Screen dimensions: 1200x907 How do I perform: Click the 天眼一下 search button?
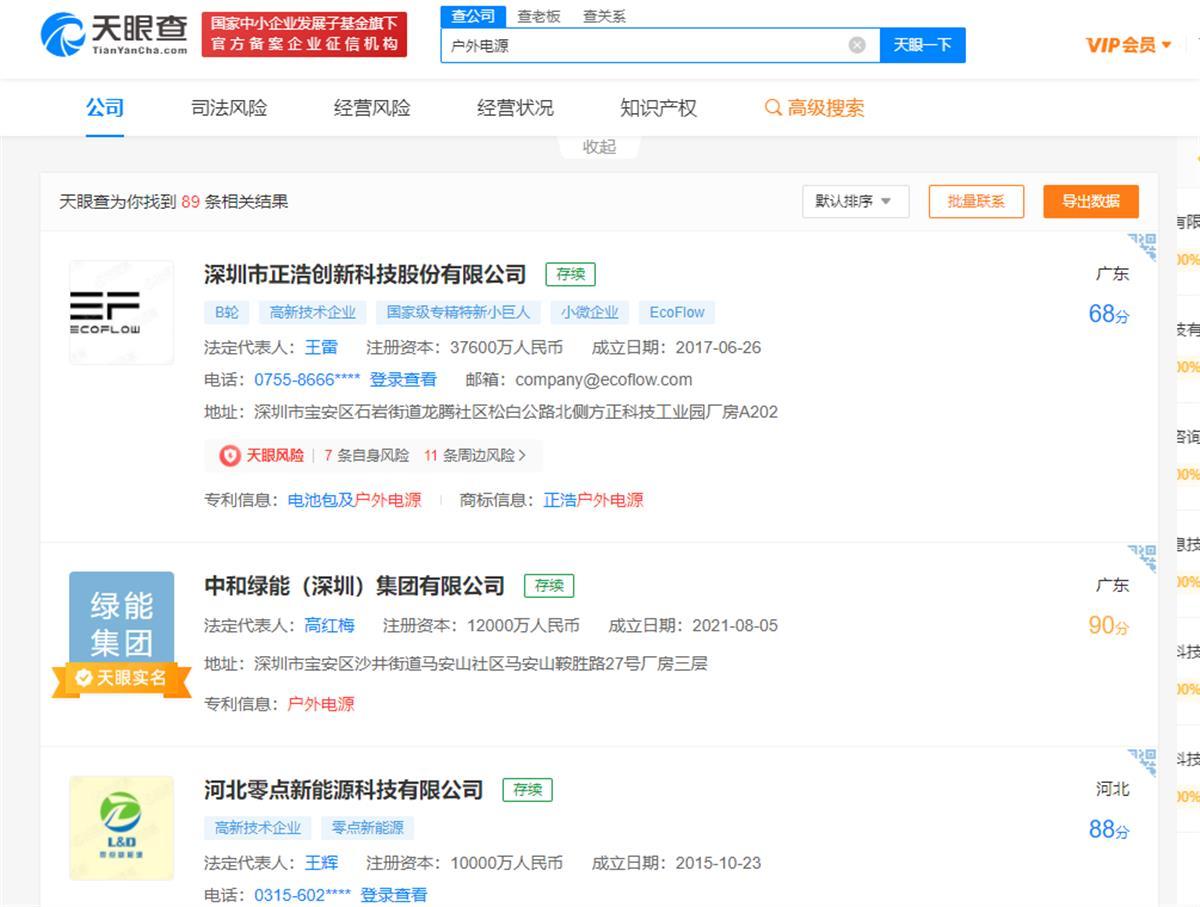[922, 45]
